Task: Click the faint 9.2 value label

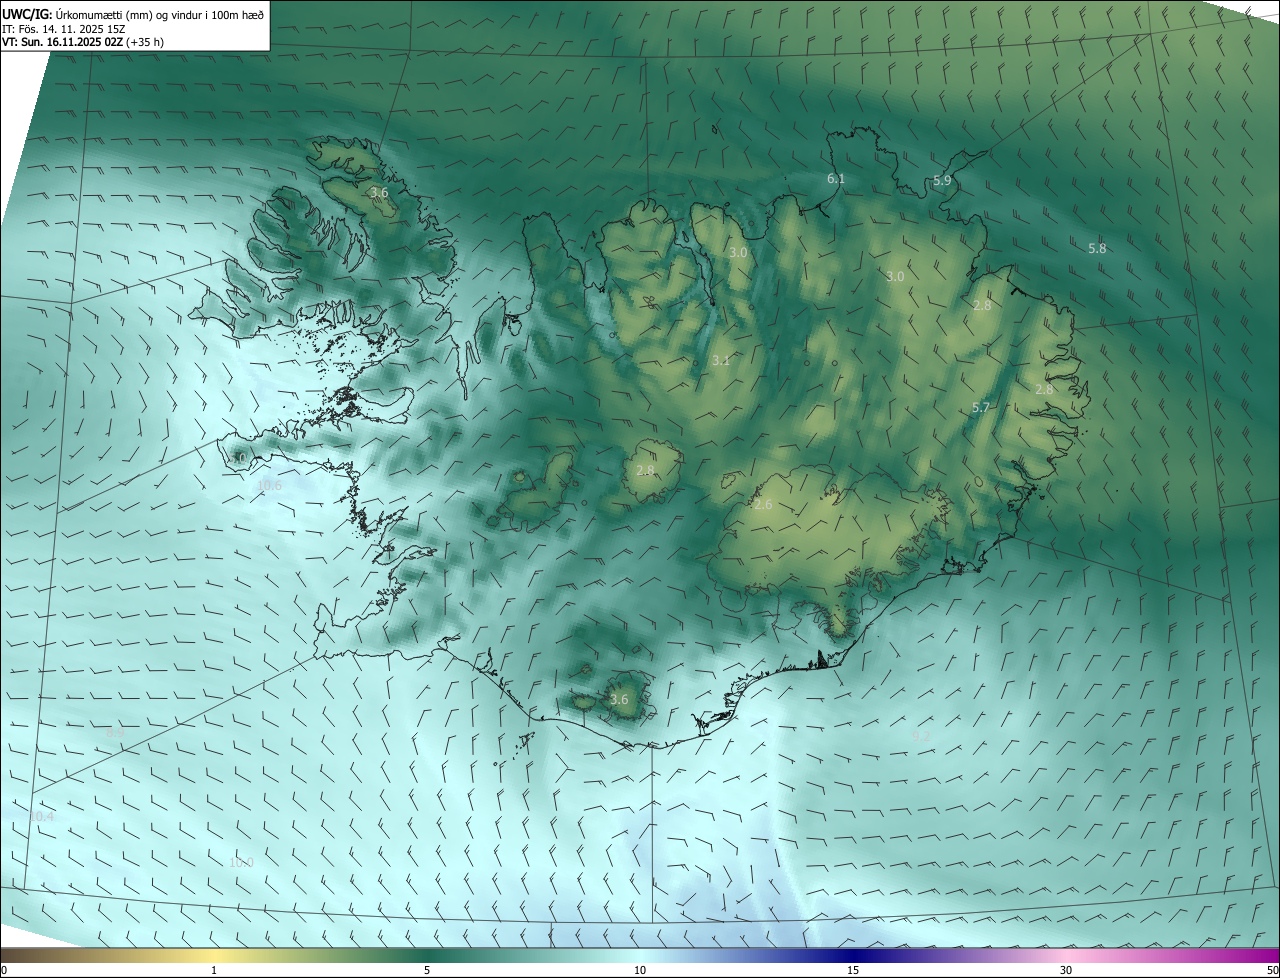Action: (x=921, y=735)
